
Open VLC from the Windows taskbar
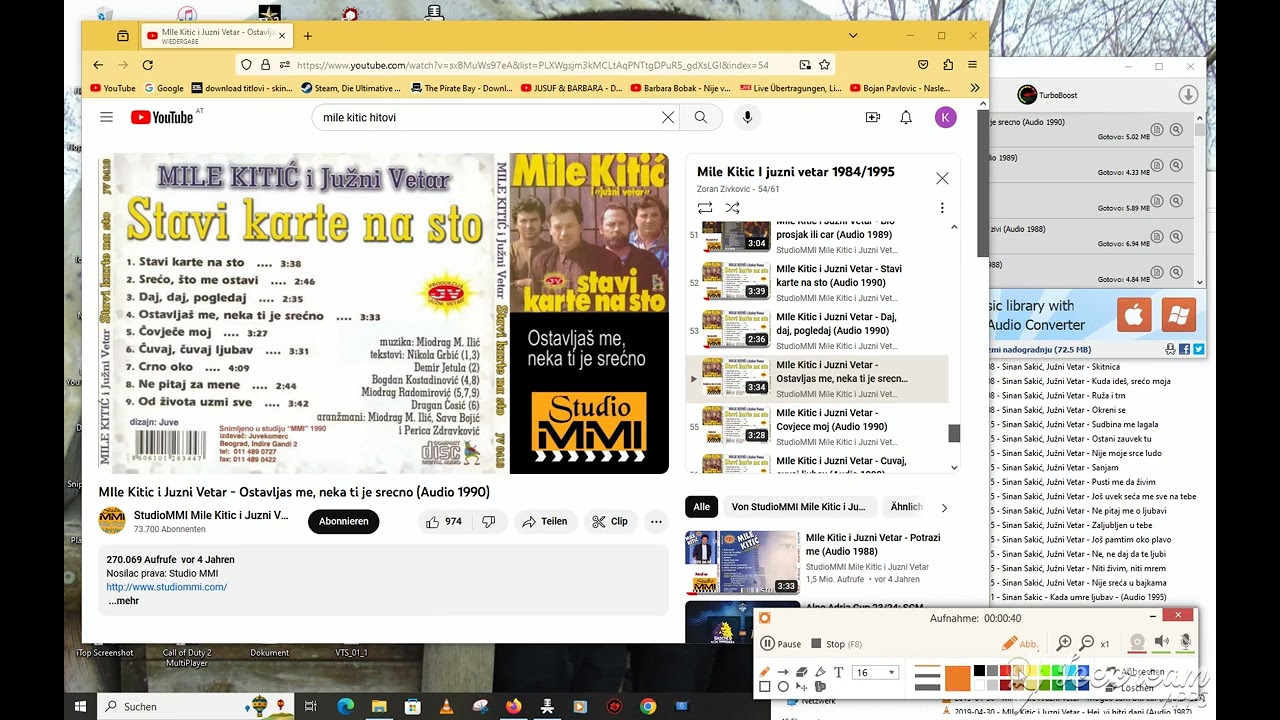click(445, 706)
